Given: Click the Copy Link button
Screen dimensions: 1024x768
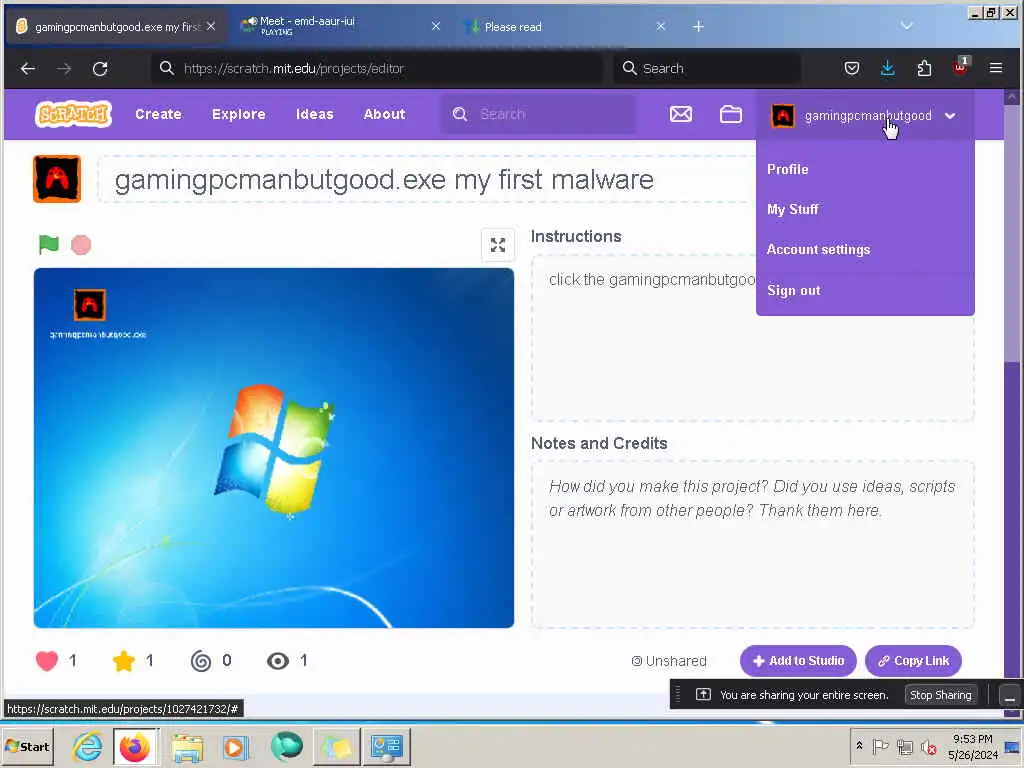Looking at the screenshot, I should (913, 661).
